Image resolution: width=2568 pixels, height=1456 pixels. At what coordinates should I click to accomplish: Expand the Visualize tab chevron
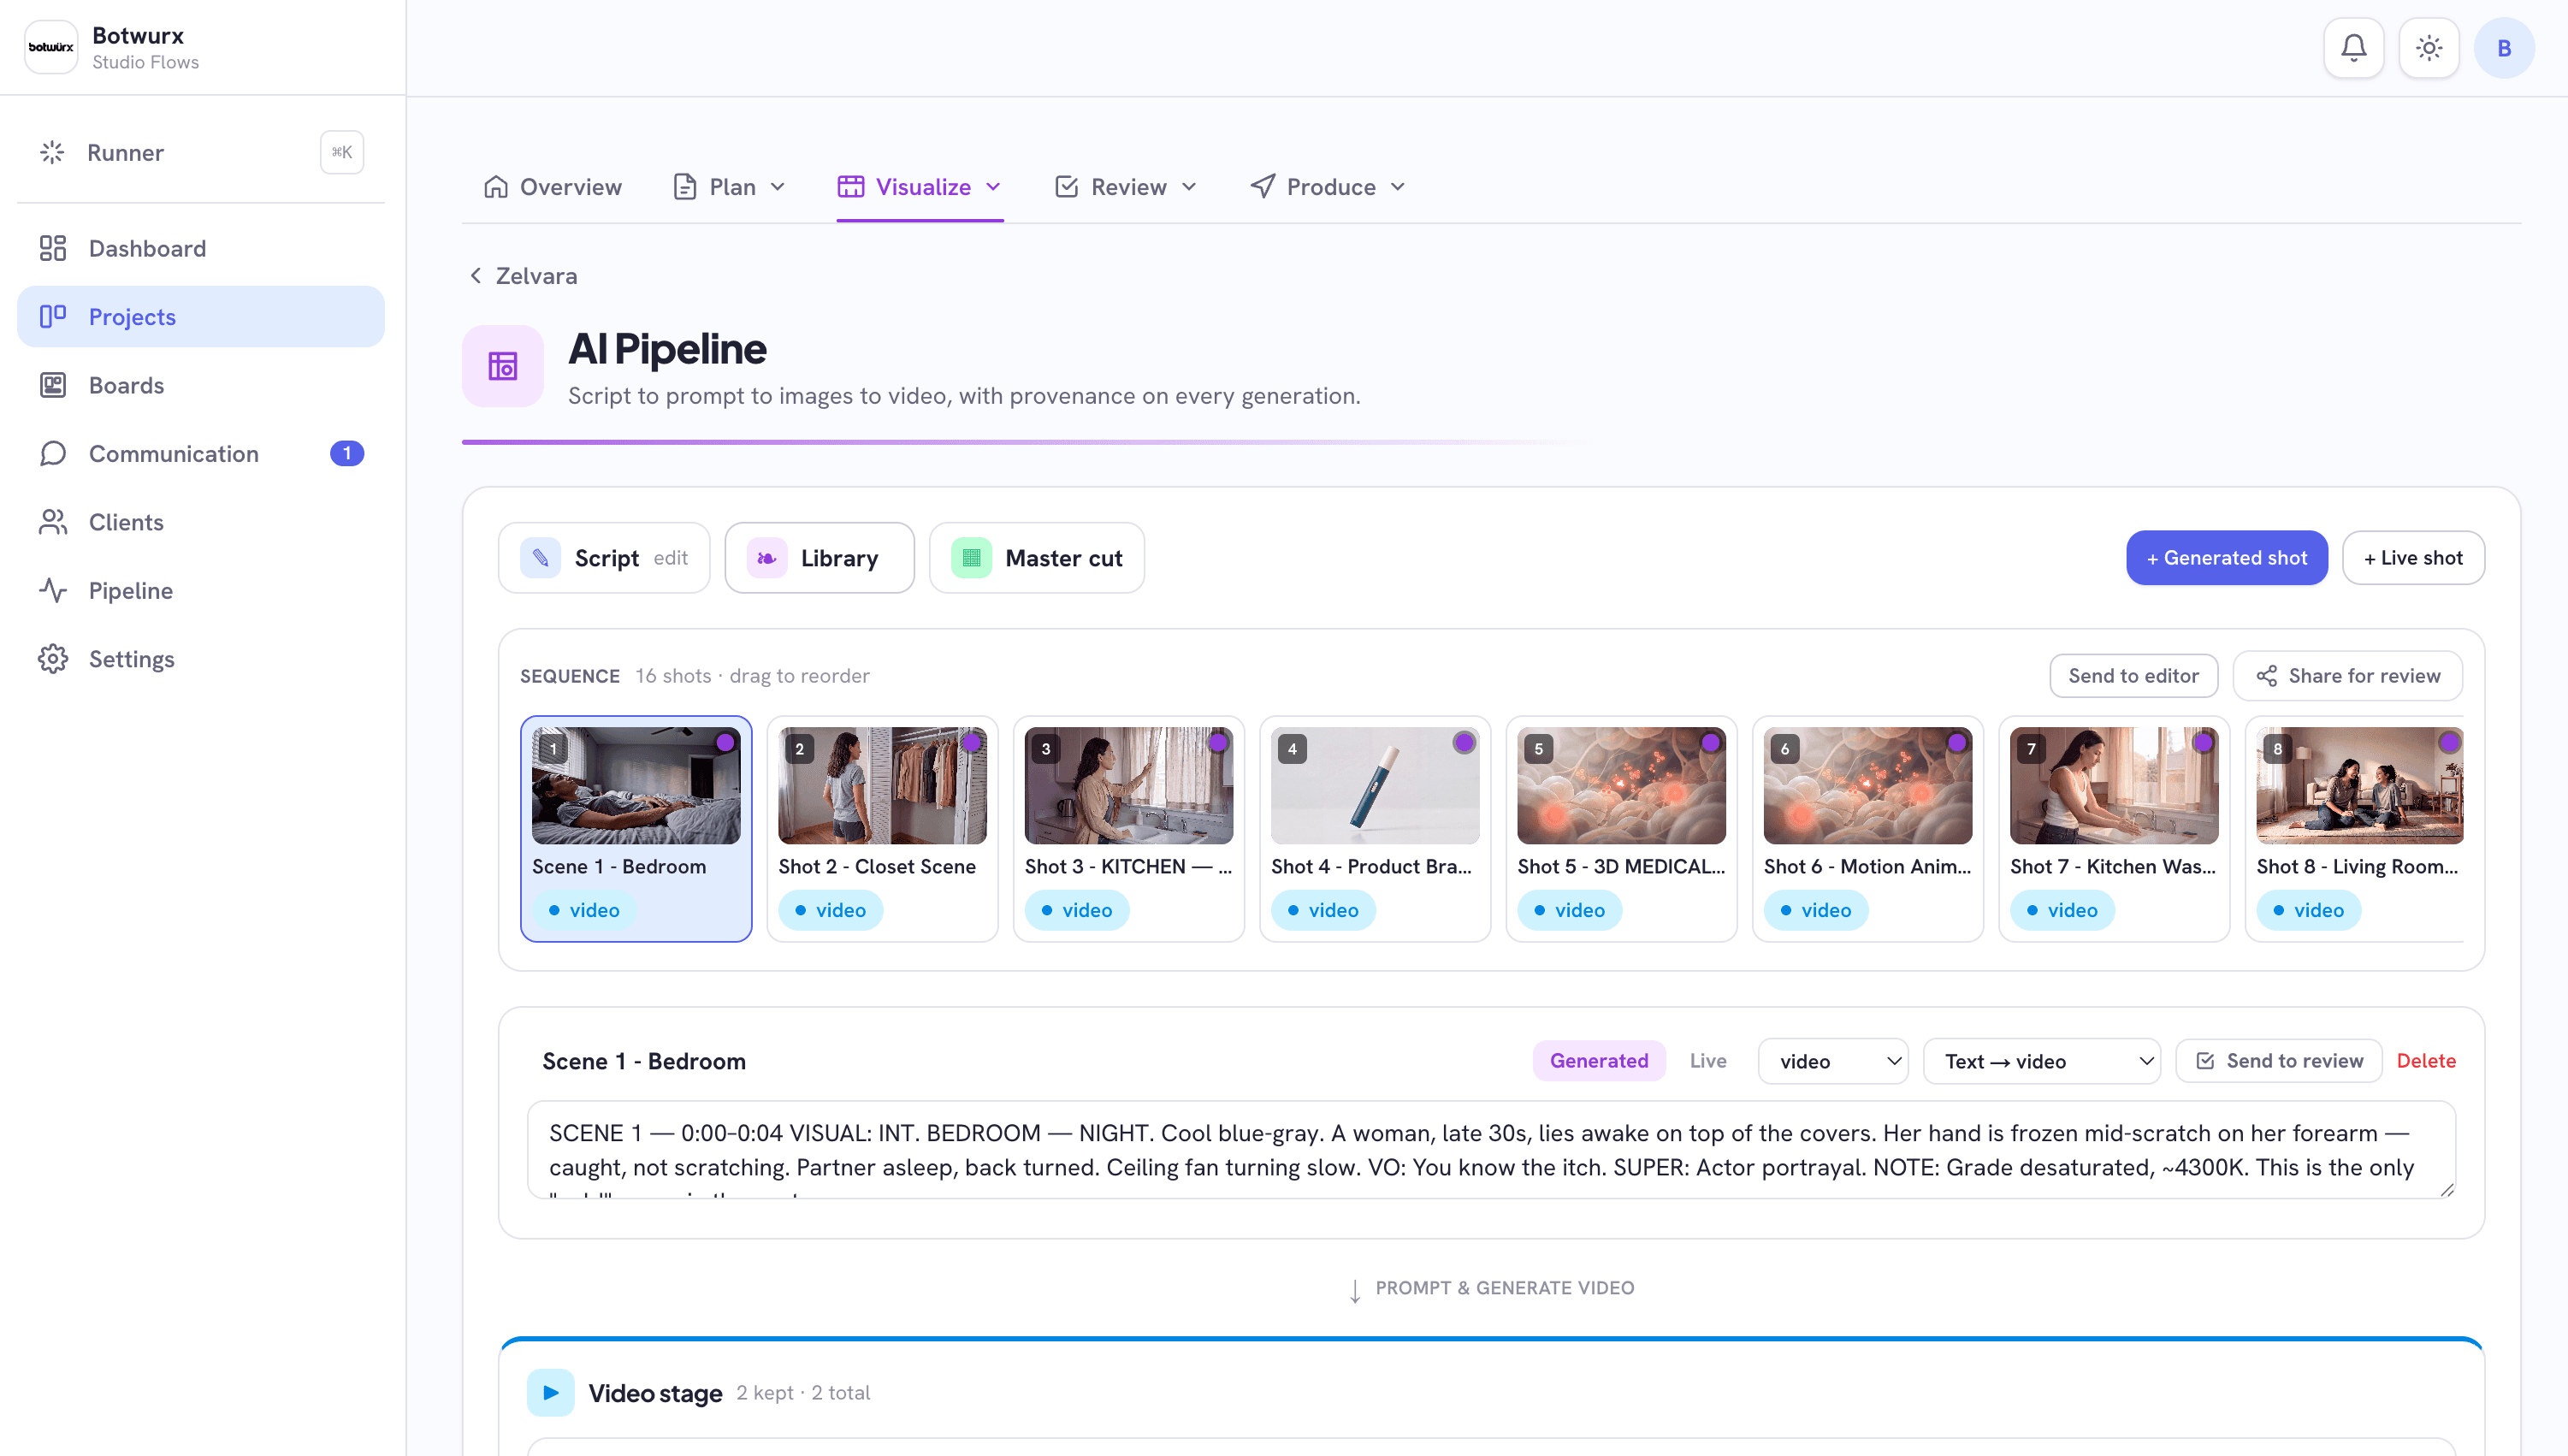tap(993, 187)
